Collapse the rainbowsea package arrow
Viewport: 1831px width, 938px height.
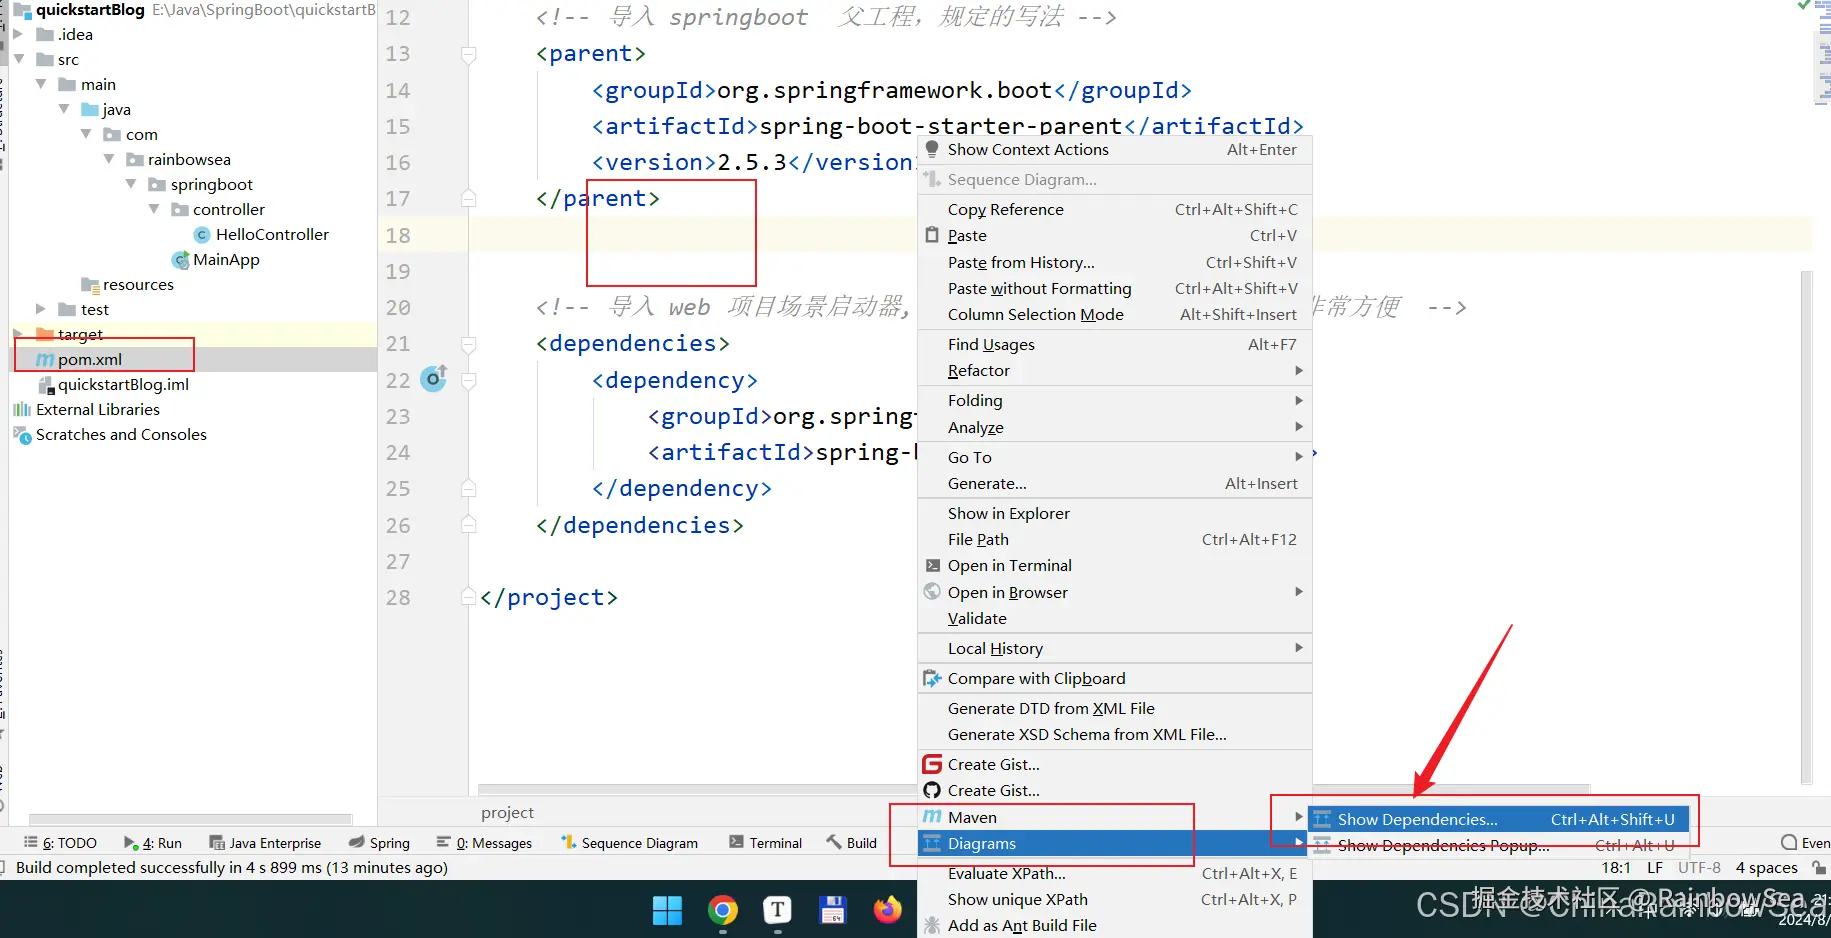(109, 159)
